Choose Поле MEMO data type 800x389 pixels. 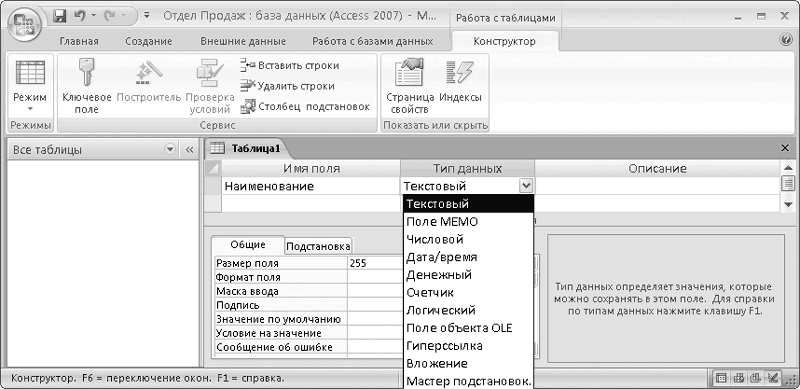pos(468,222)
